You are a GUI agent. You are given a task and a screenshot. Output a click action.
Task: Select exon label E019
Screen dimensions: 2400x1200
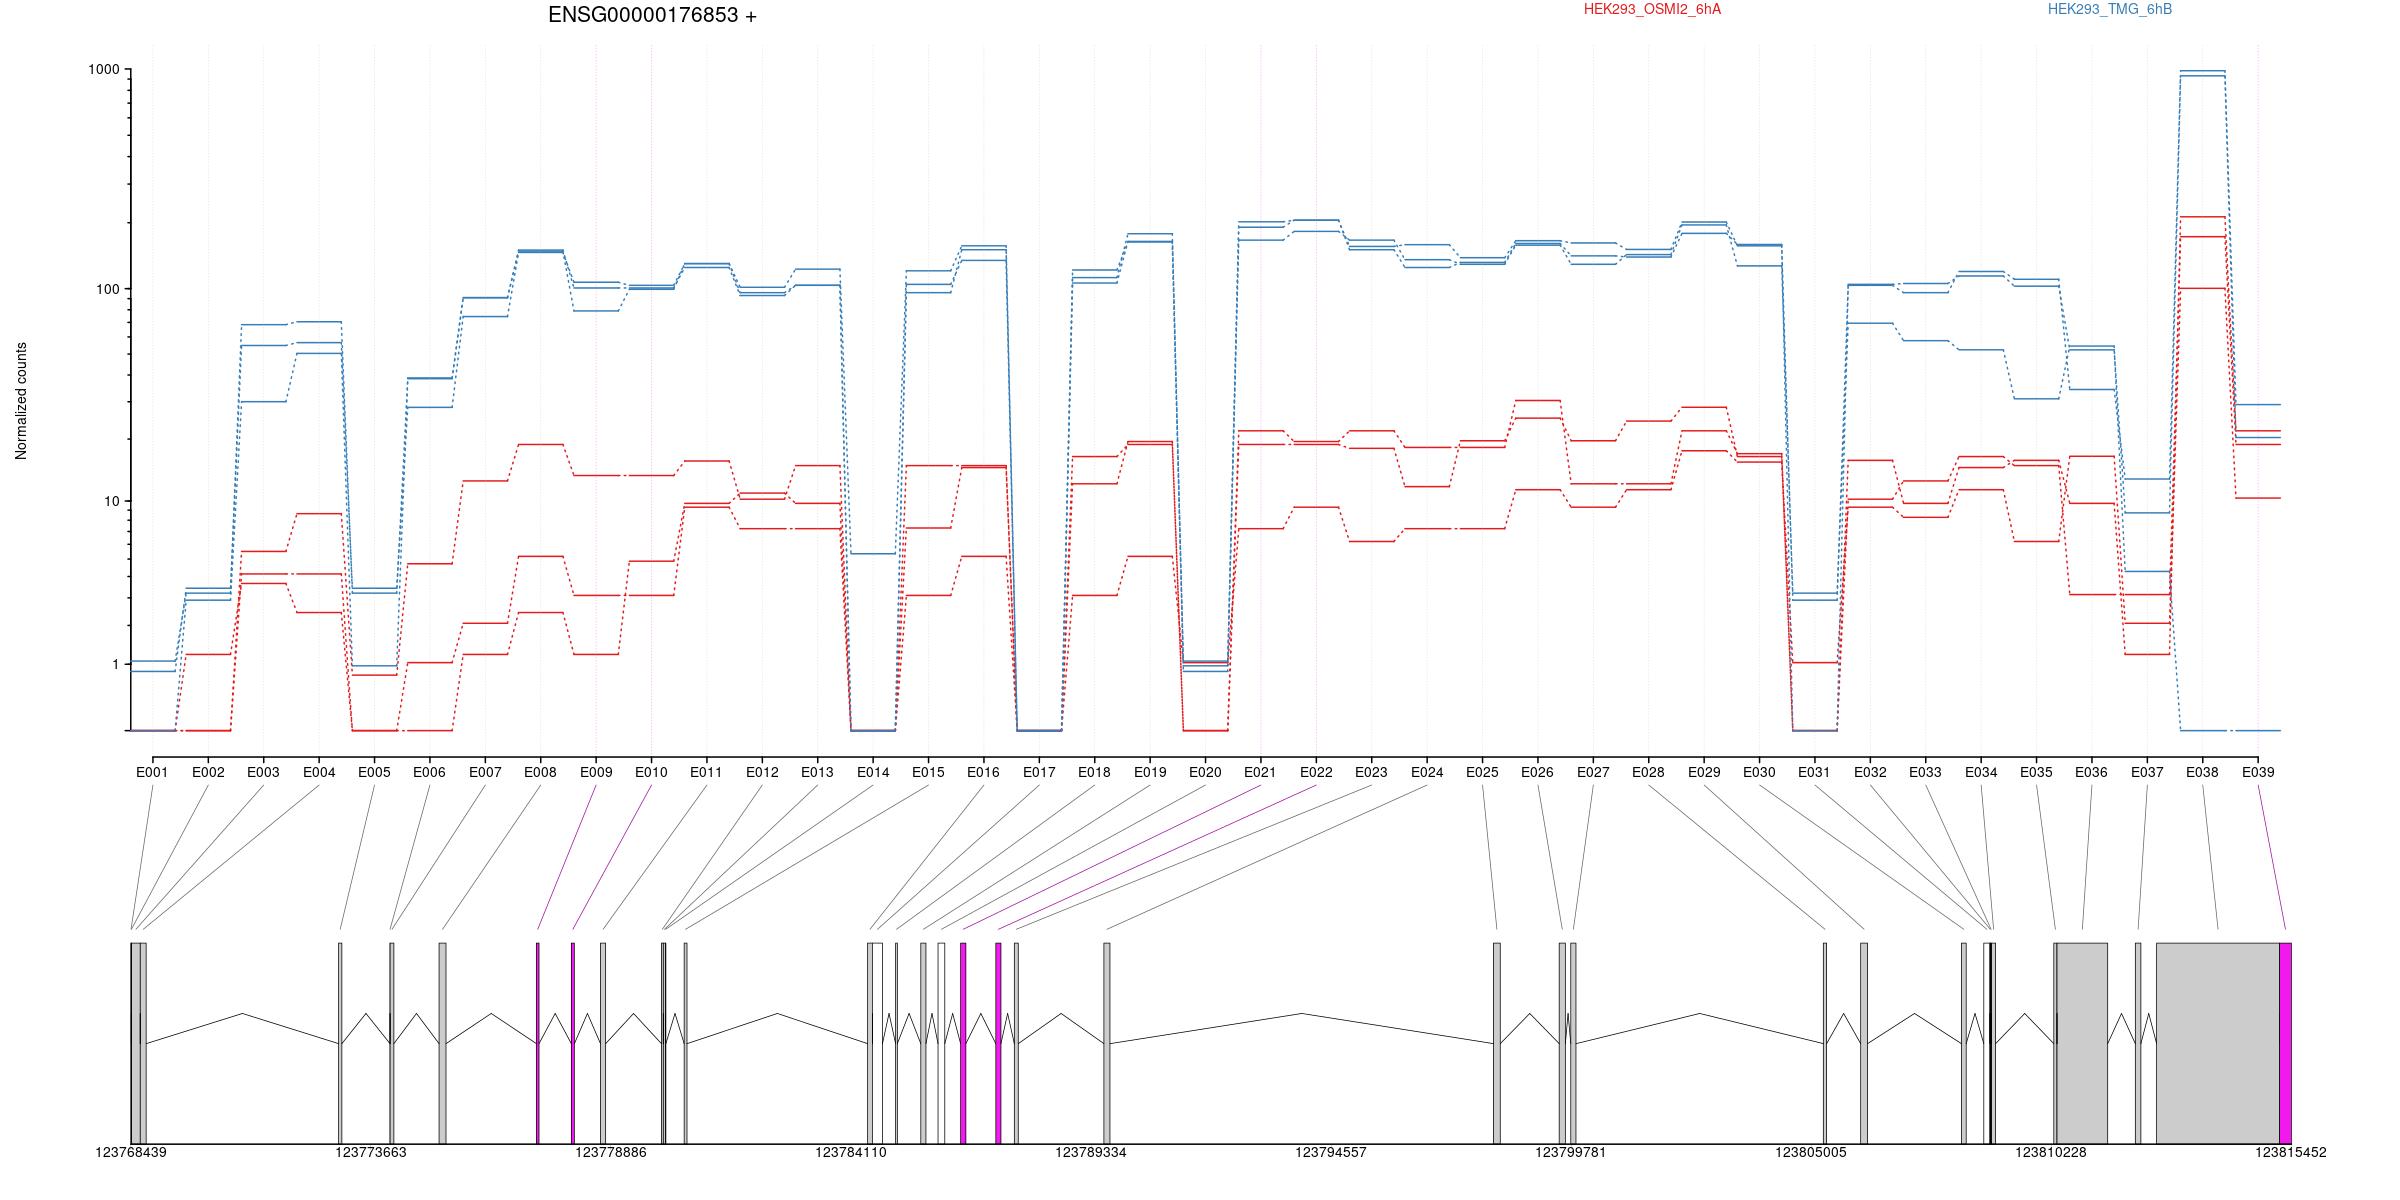click(1150, 772)
